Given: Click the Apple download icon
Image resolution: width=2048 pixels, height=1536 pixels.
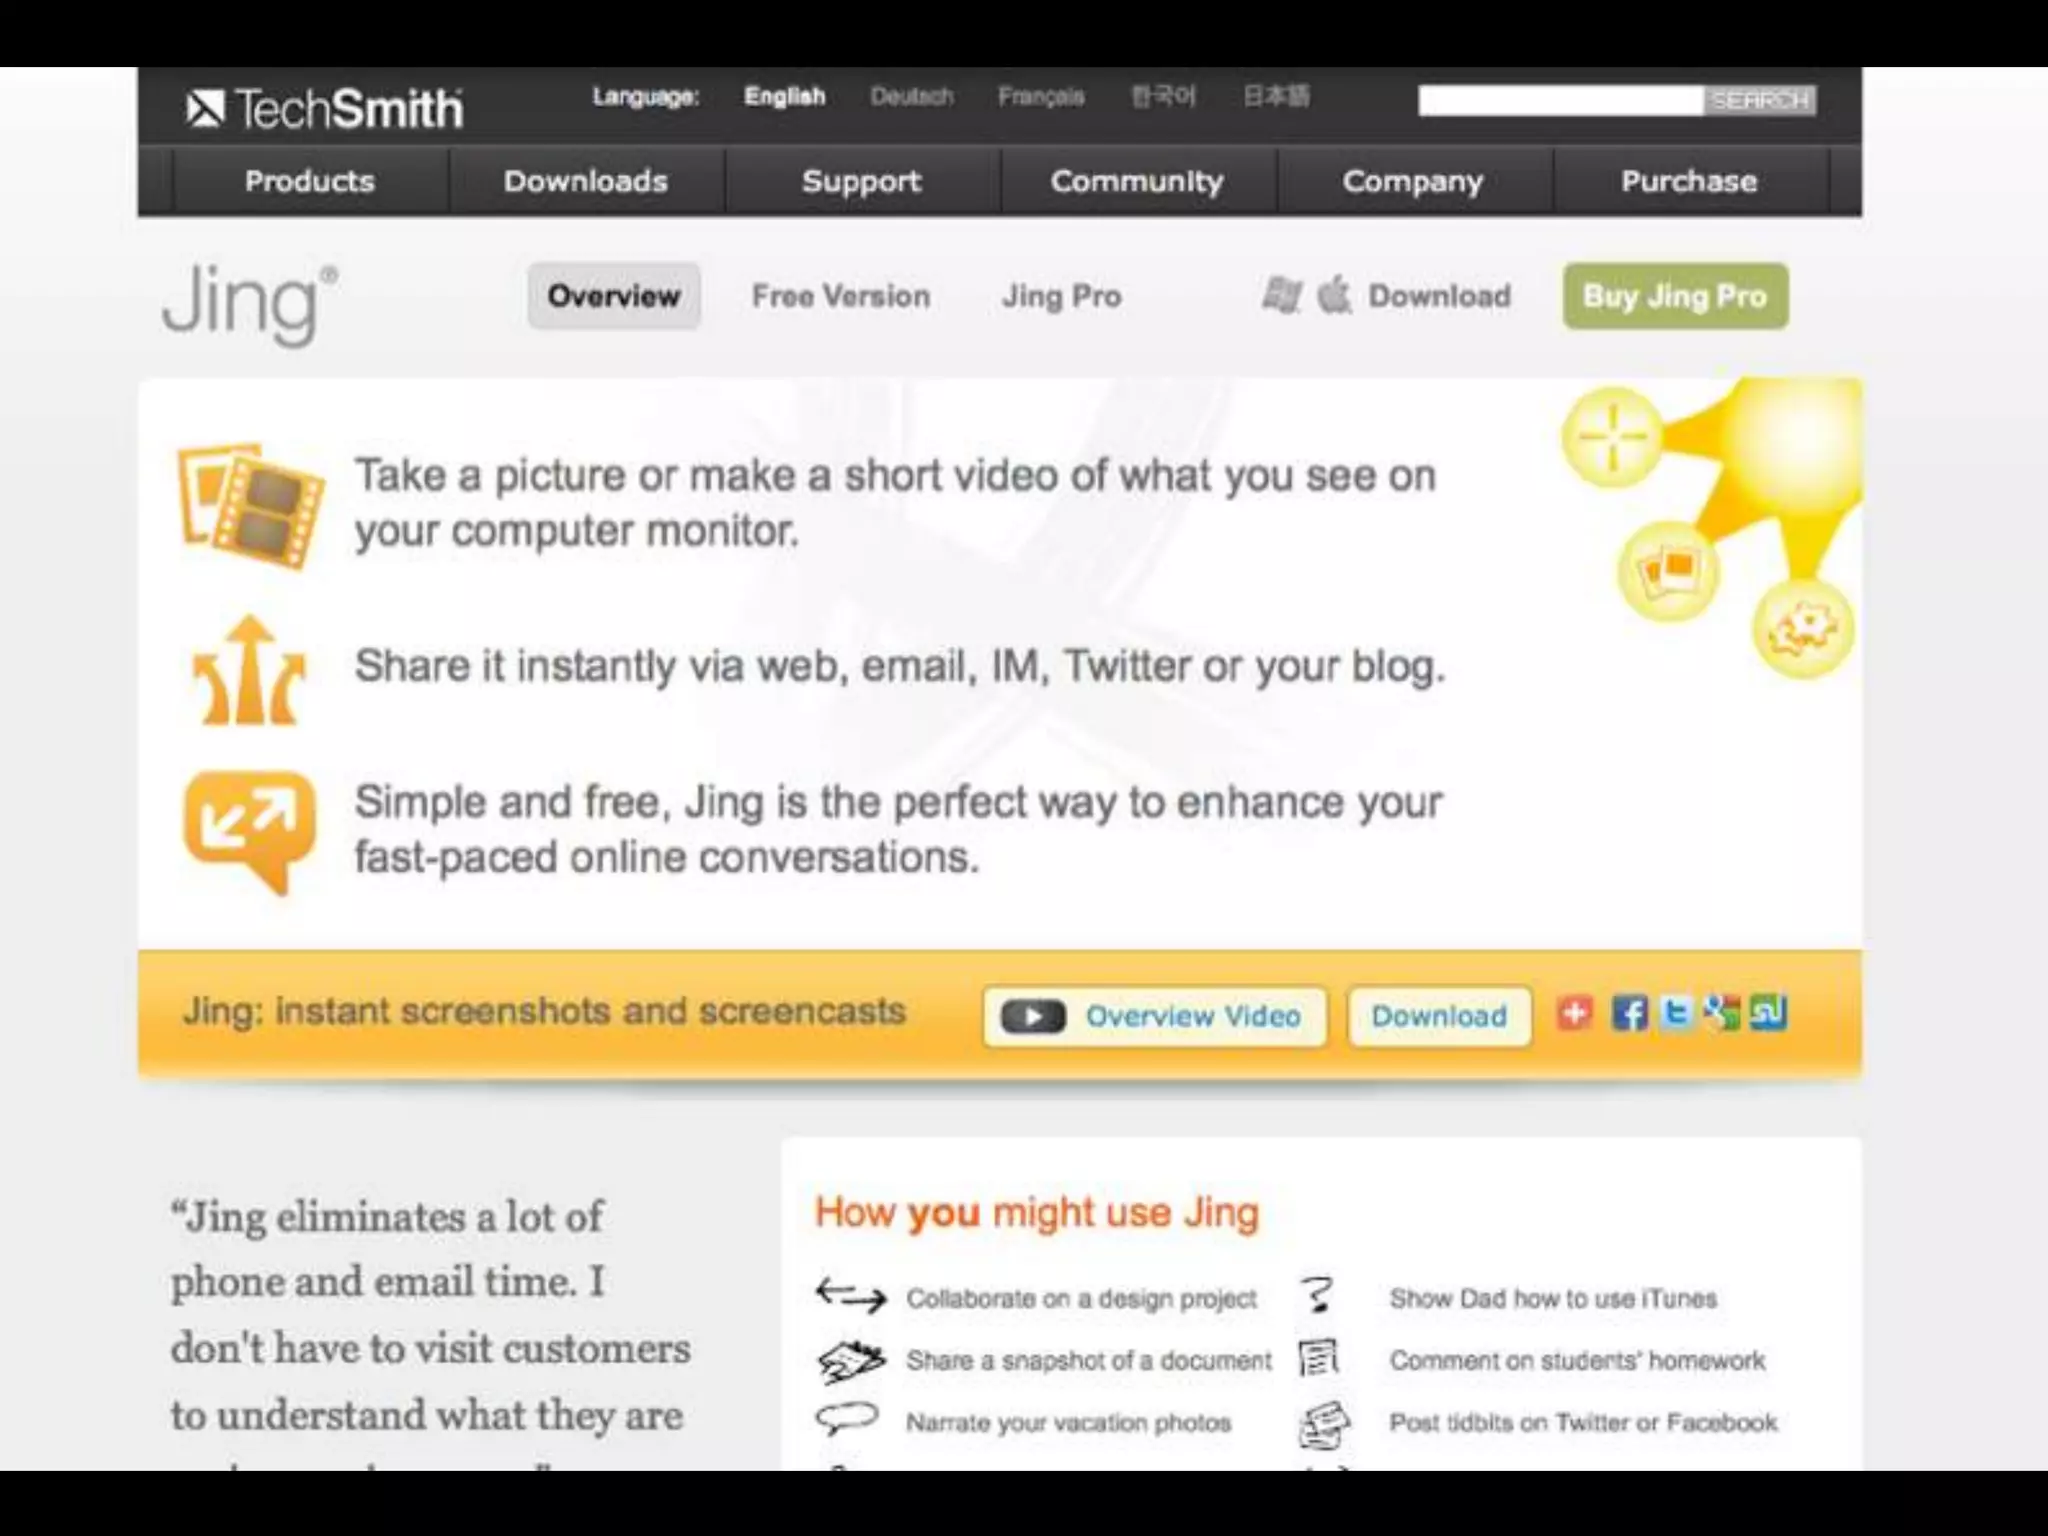Looking at the screenshot, I should click(1334, 296).
